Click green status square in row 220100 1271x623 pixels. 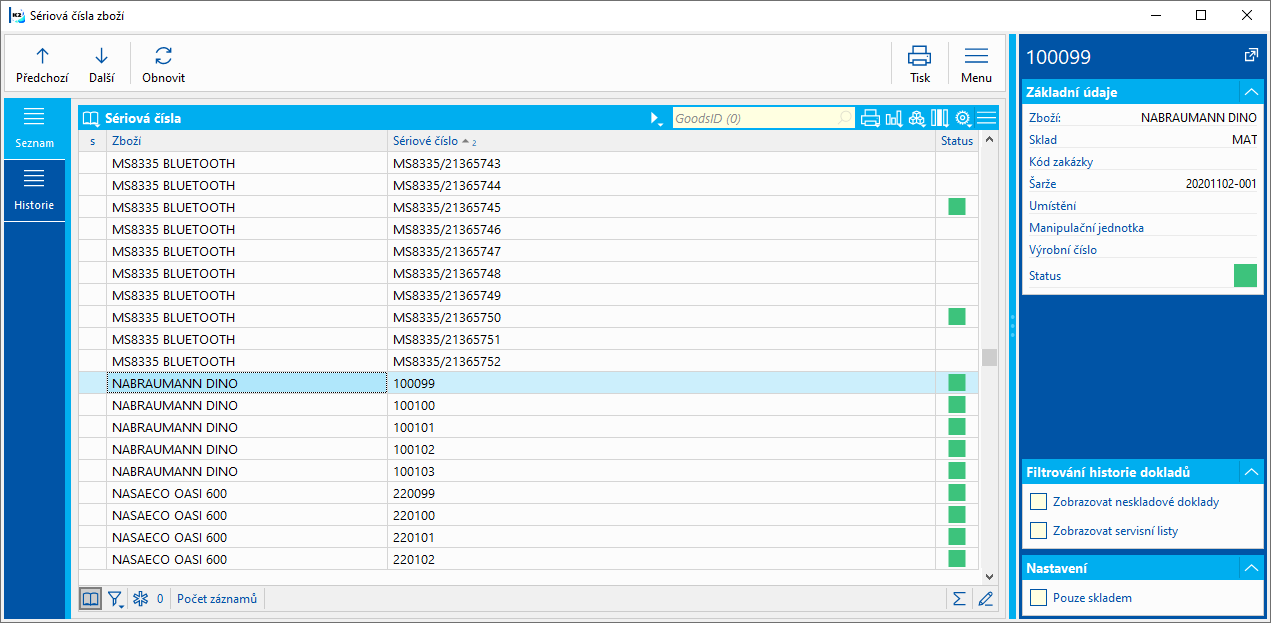pyautogui.click(x=957, y=514)
